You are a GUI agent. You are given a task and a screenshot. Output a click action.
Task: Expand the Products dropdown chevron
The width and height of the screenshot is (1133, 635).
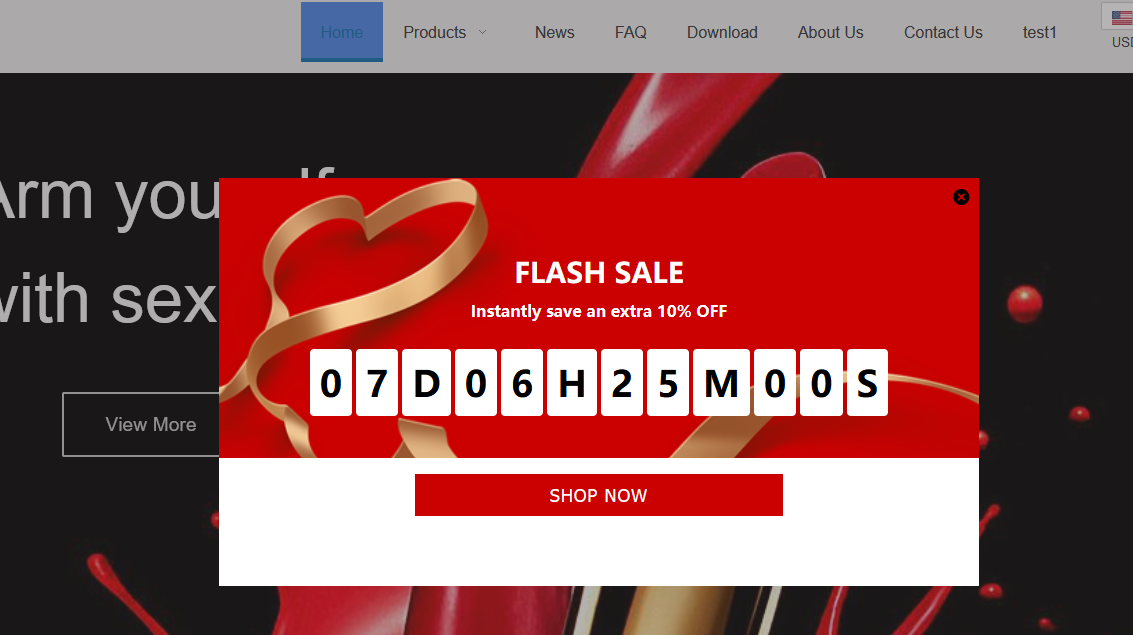tap(483, 33)
